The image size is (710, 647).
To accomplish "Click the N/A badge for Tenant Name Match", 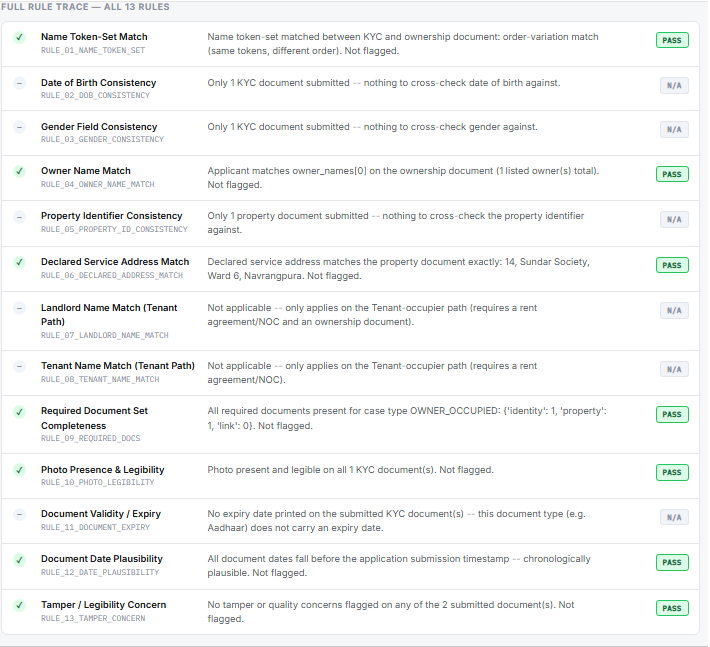I will tap(674, 369).
